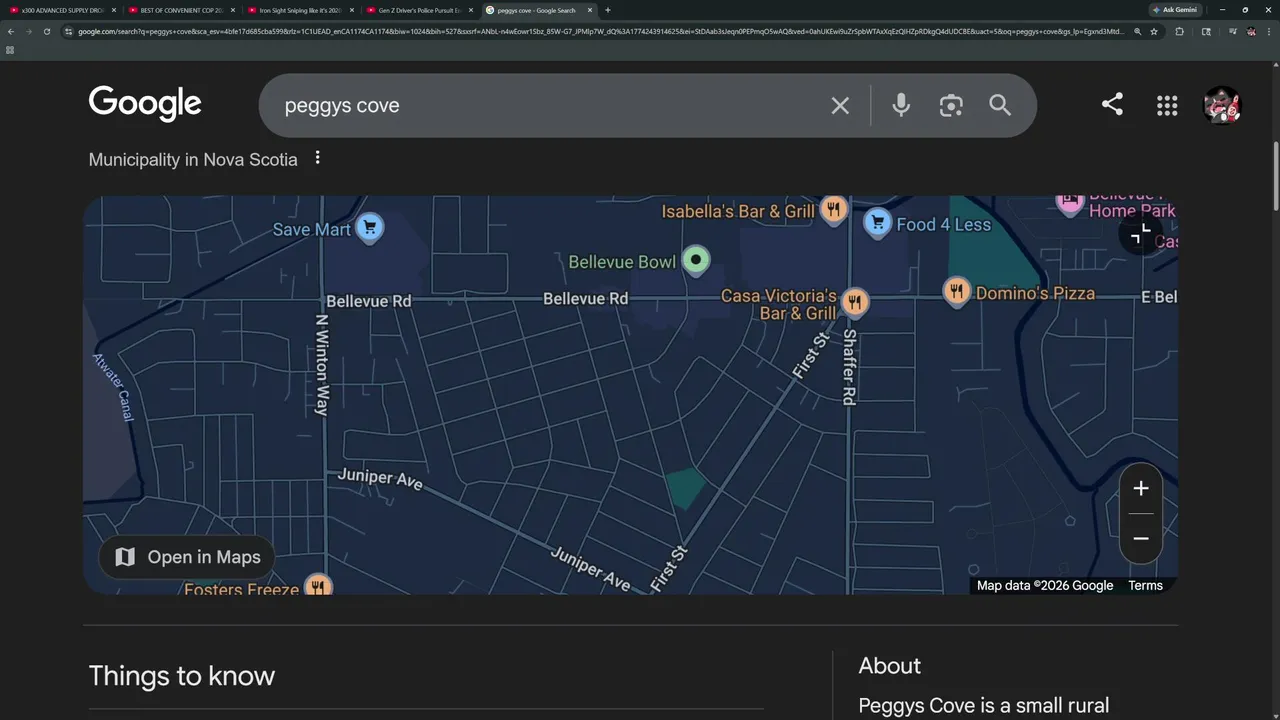This screenshot has height=720, width=1280.
Task: View site information icon in address bar
Action: tap(69, 31)
